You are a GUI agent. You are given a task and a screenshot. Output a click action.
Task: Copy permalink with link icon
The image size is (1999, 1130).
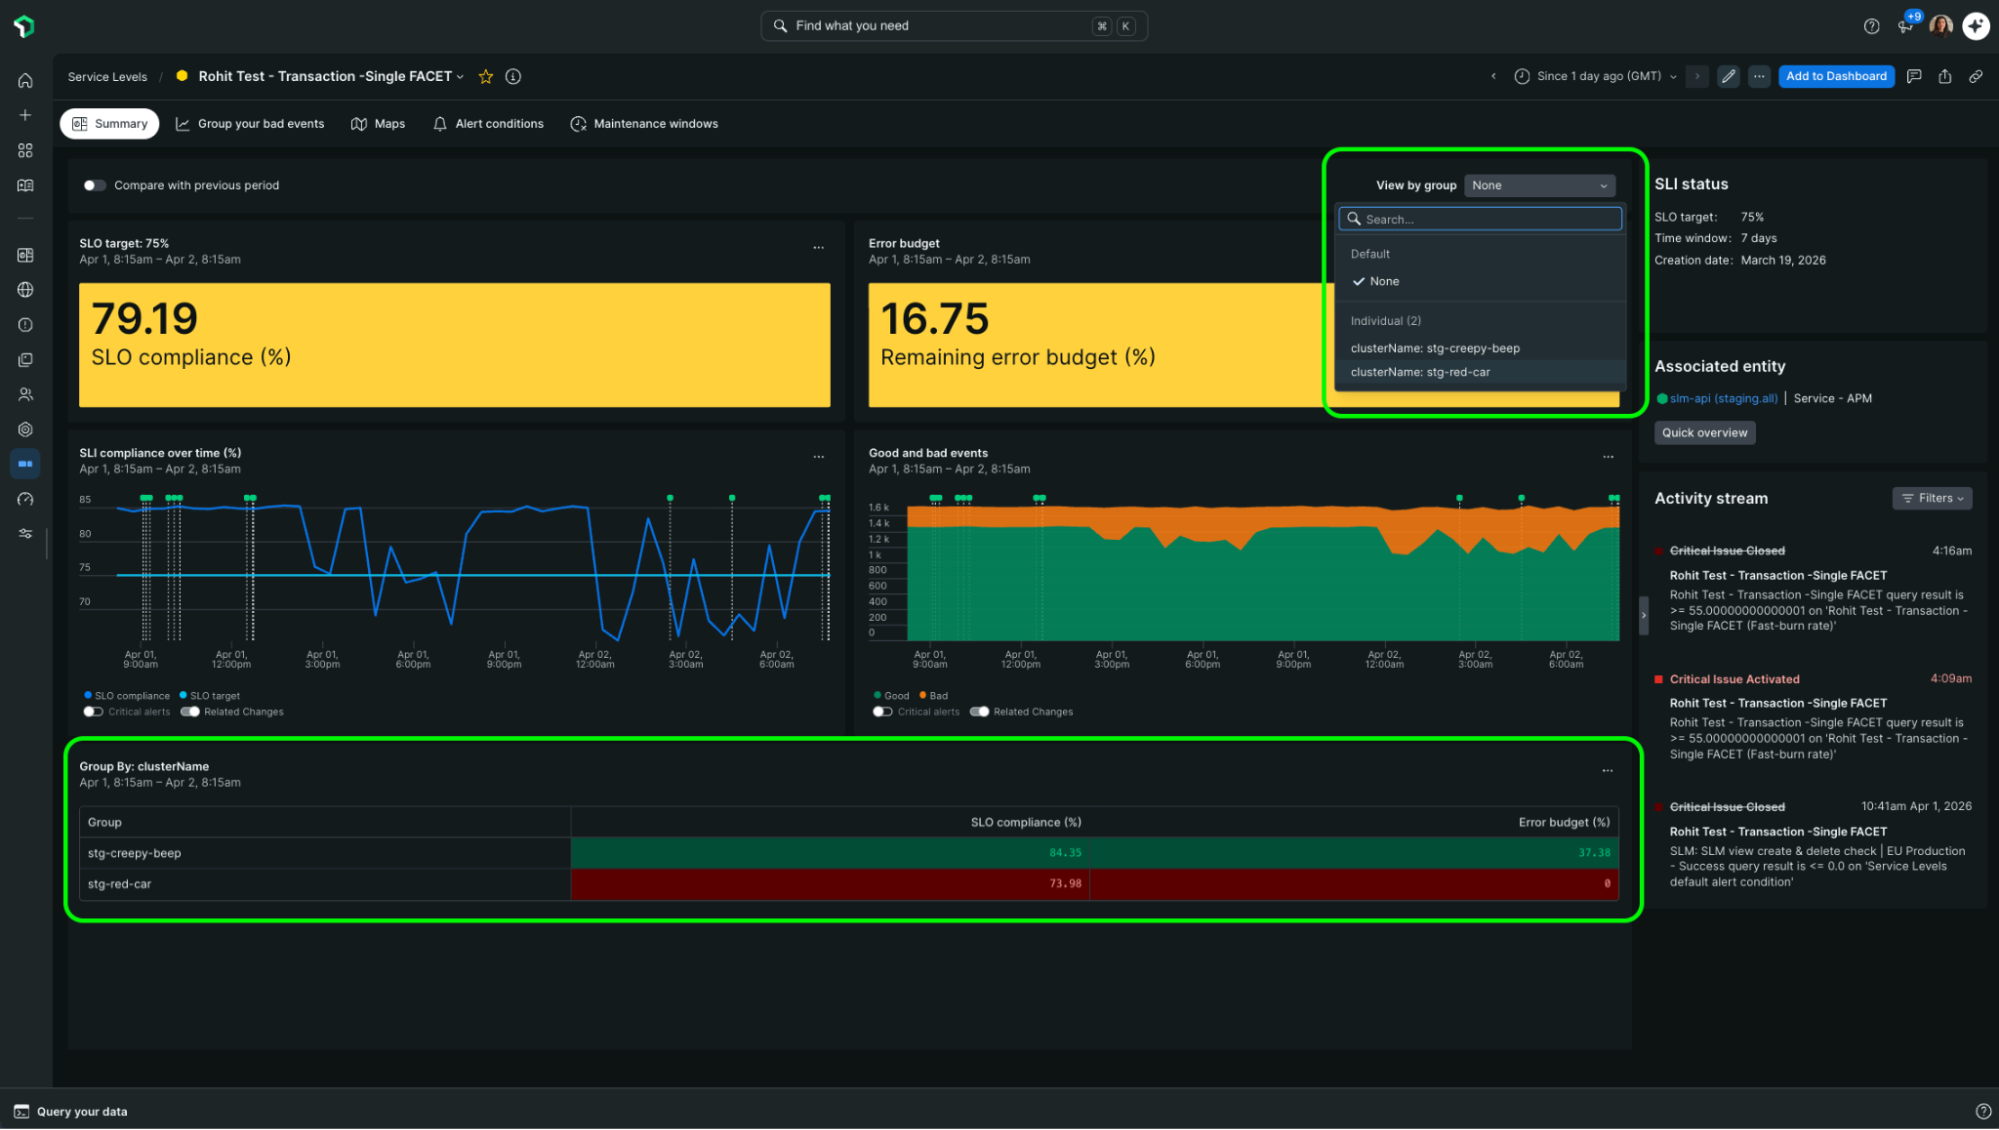coord(1976,76)
